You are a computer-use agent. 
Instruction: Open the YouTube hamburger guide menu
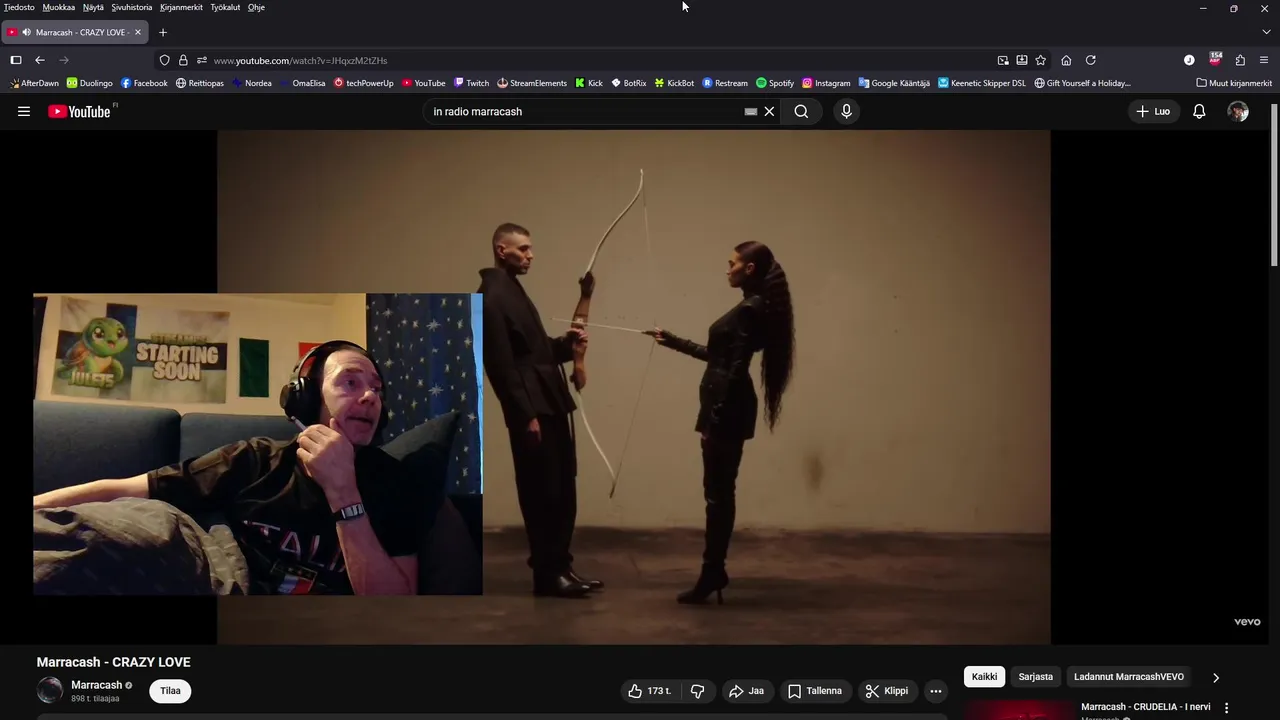click(x=24, y=111)
